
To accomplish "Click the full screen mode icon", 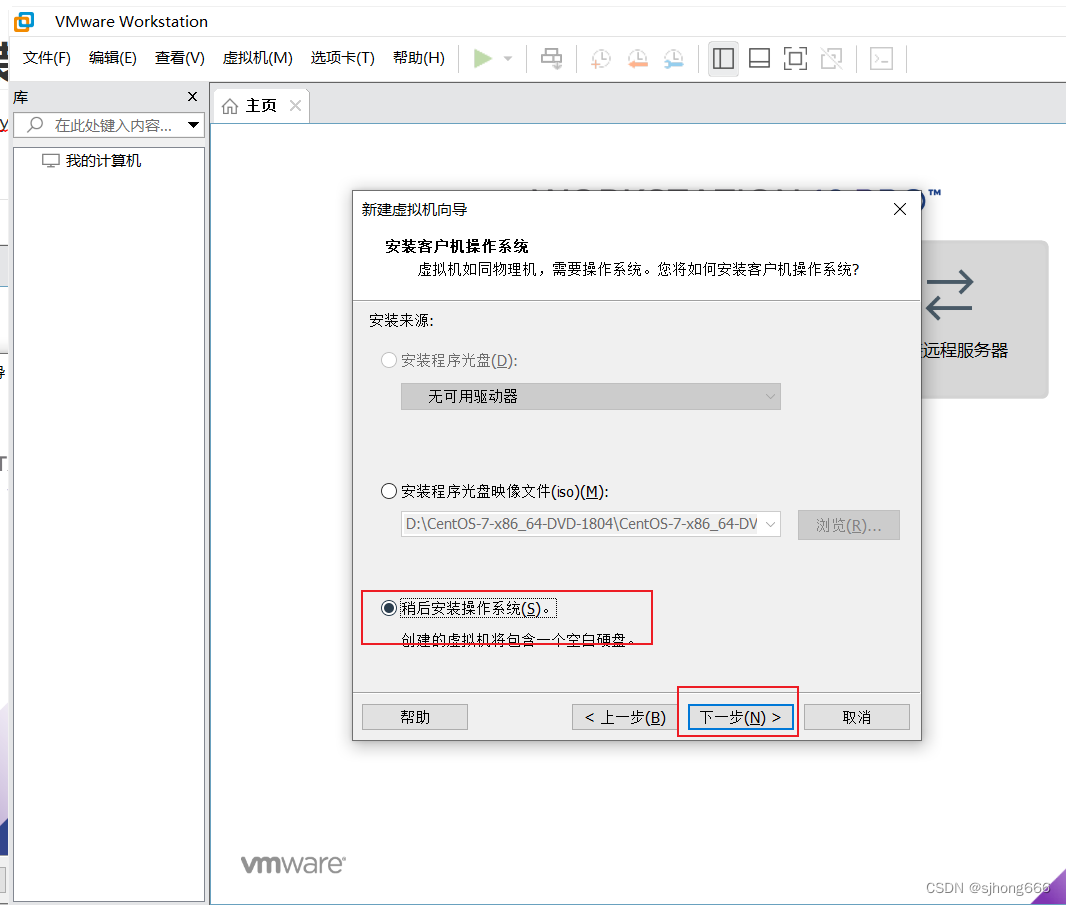I will coord(795,58).
